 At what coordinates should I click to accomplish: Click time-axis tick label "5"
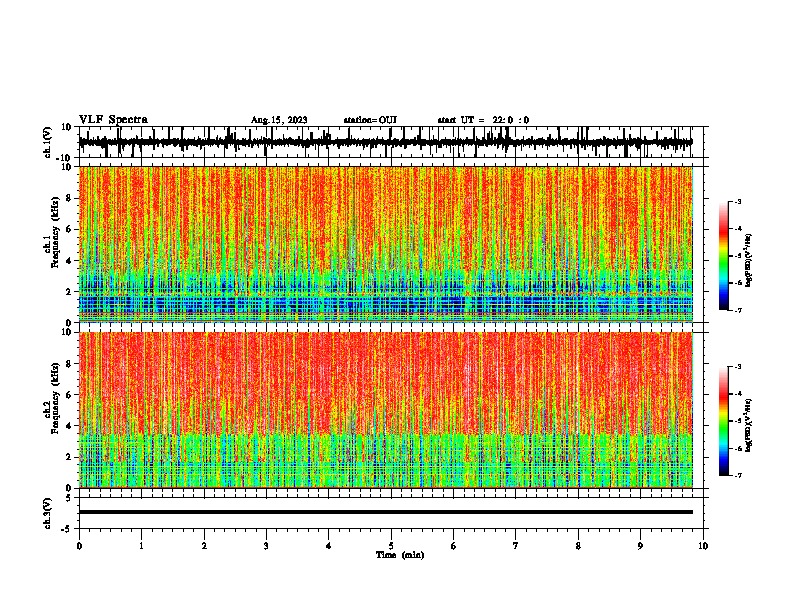[x=391, y=546]
